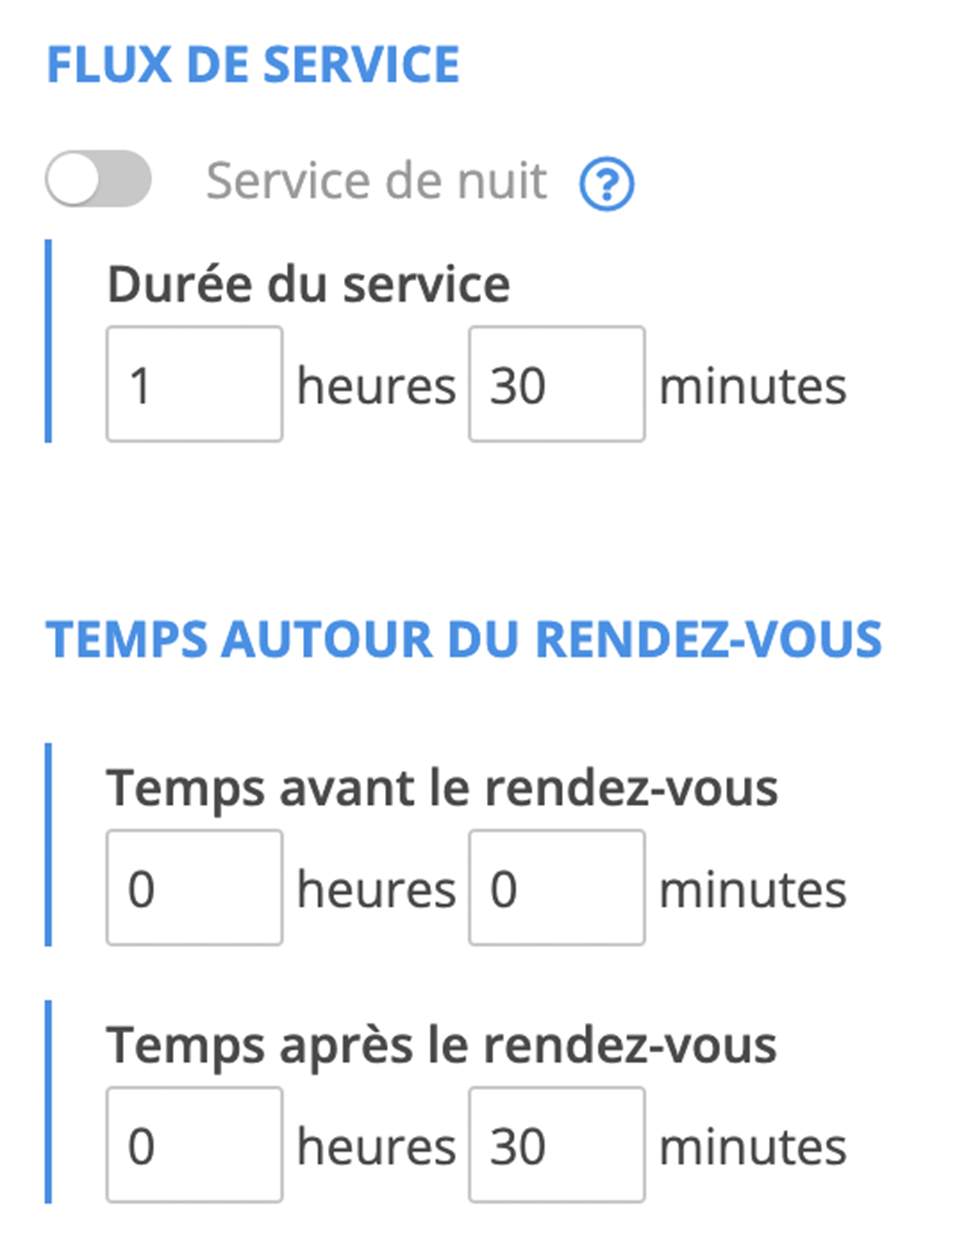The width and height of the screenshot is (957, 1243).
Task: Focus the minutes box under Temps avant le rendez-vous
Action: click(x=557, y=887)
